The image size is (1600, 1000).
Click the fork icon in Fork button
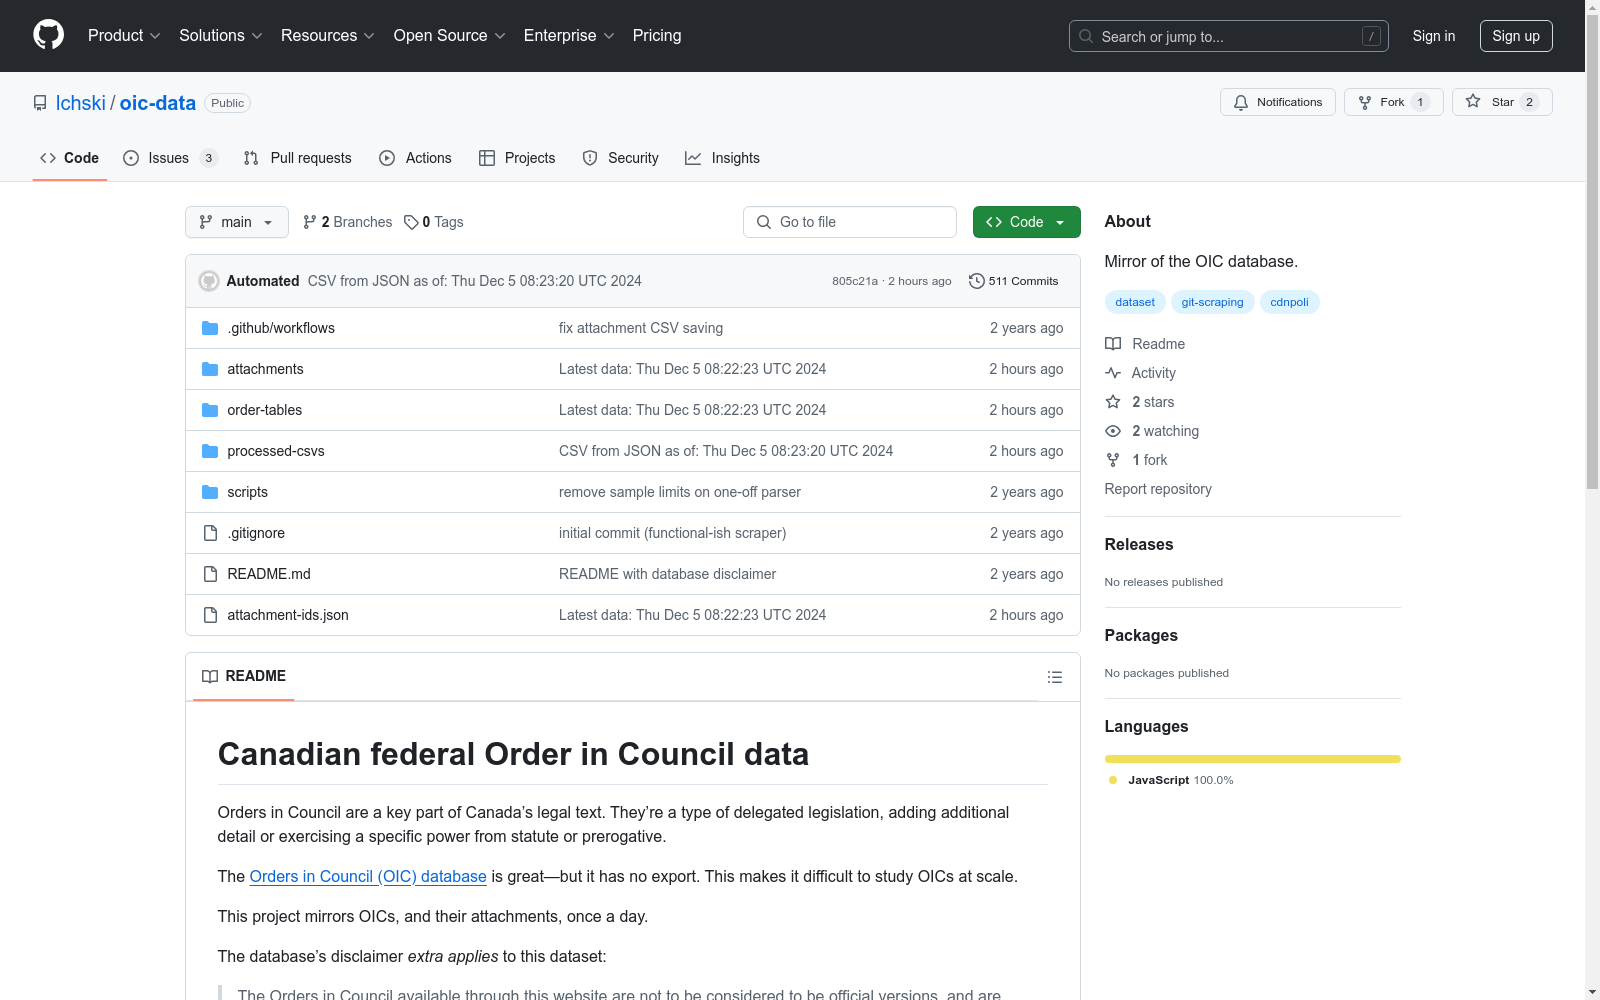[x=1365, y=102]
